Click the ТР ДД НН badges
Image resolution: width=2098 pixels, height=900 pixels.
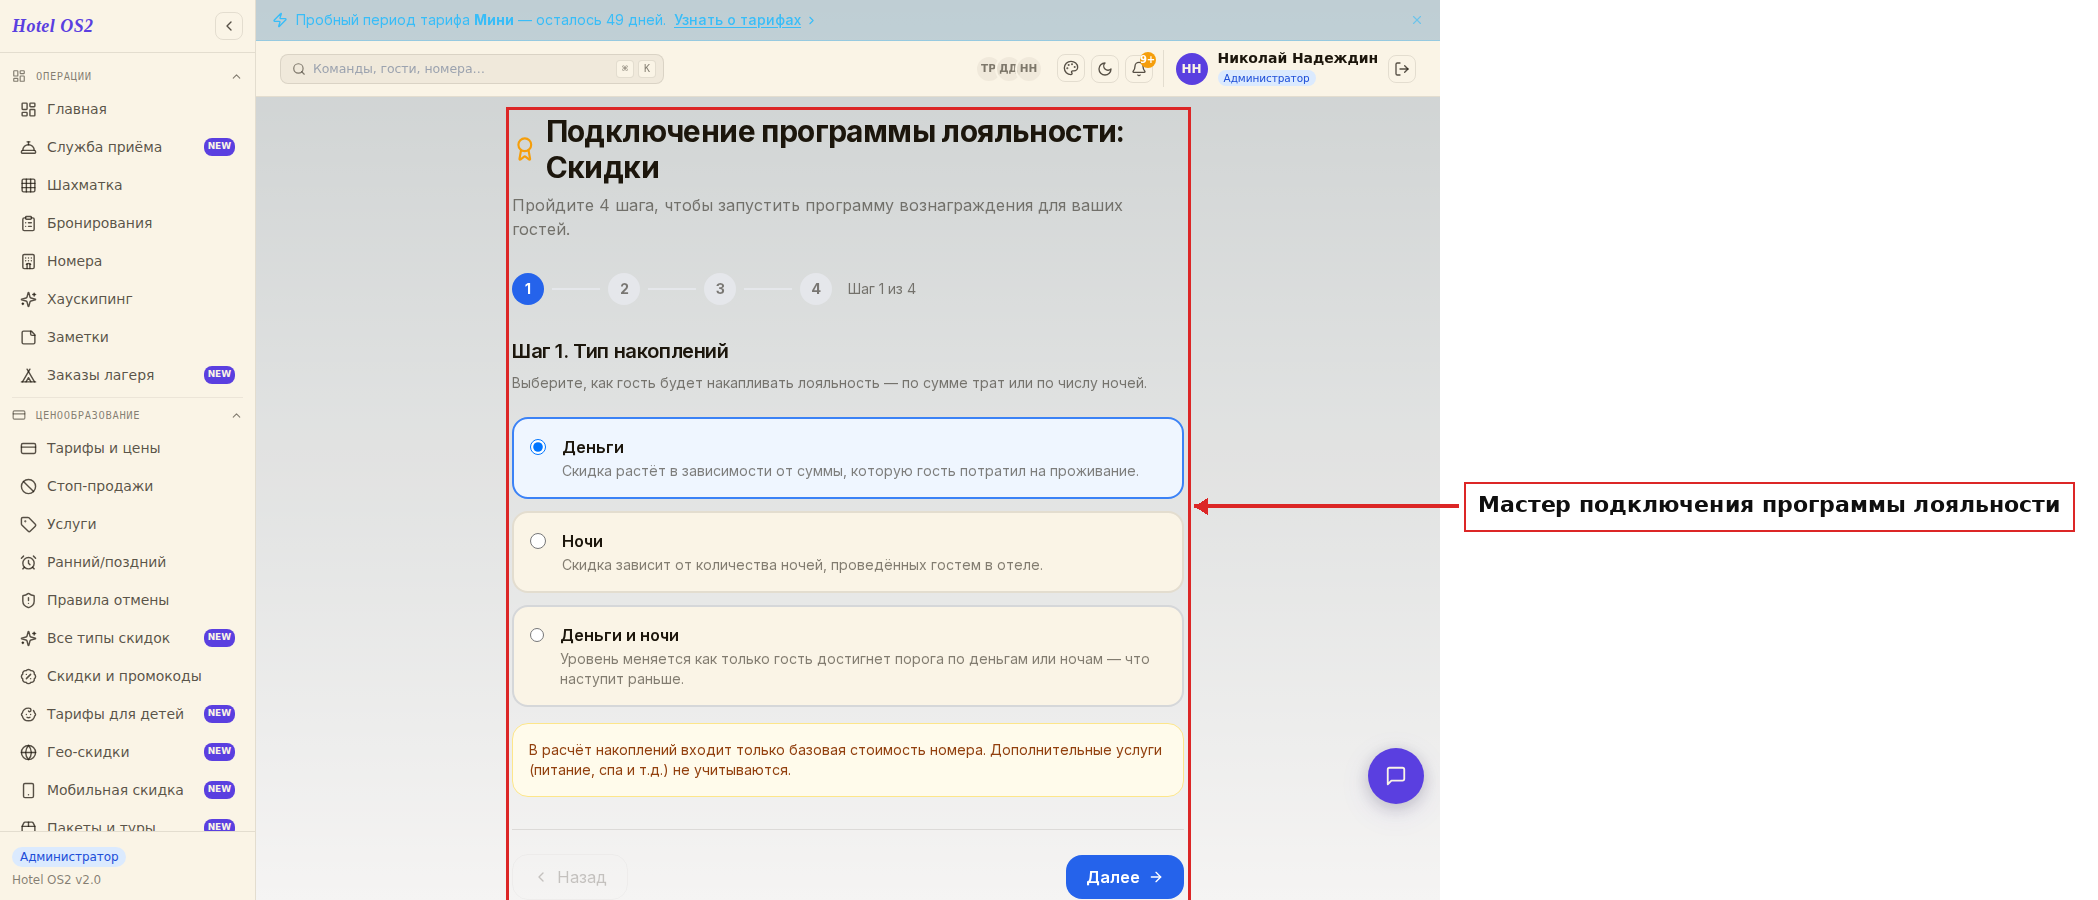pos(1009,68)
